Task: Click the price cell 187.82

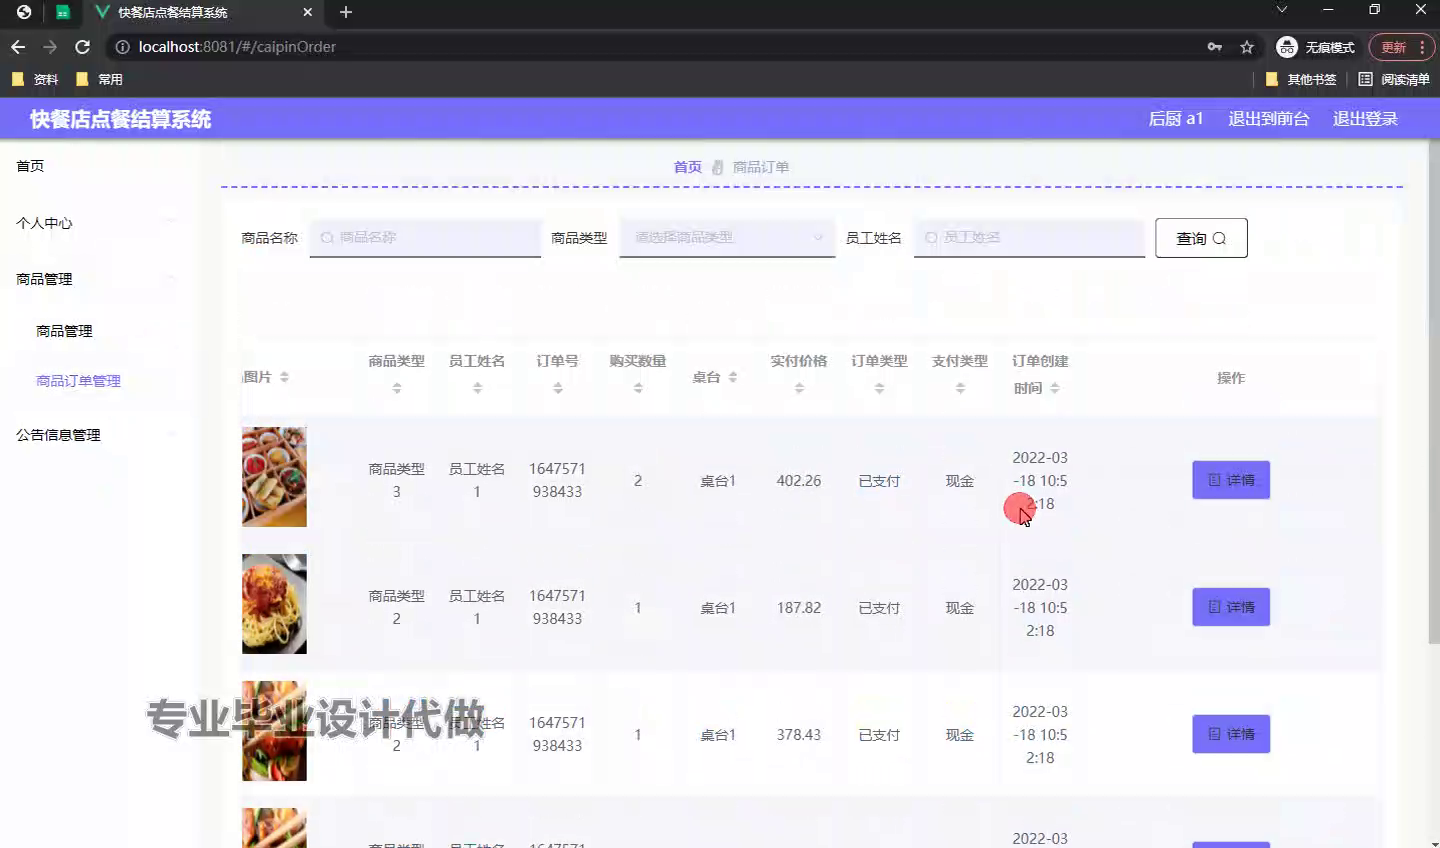Action: [799, 608]
